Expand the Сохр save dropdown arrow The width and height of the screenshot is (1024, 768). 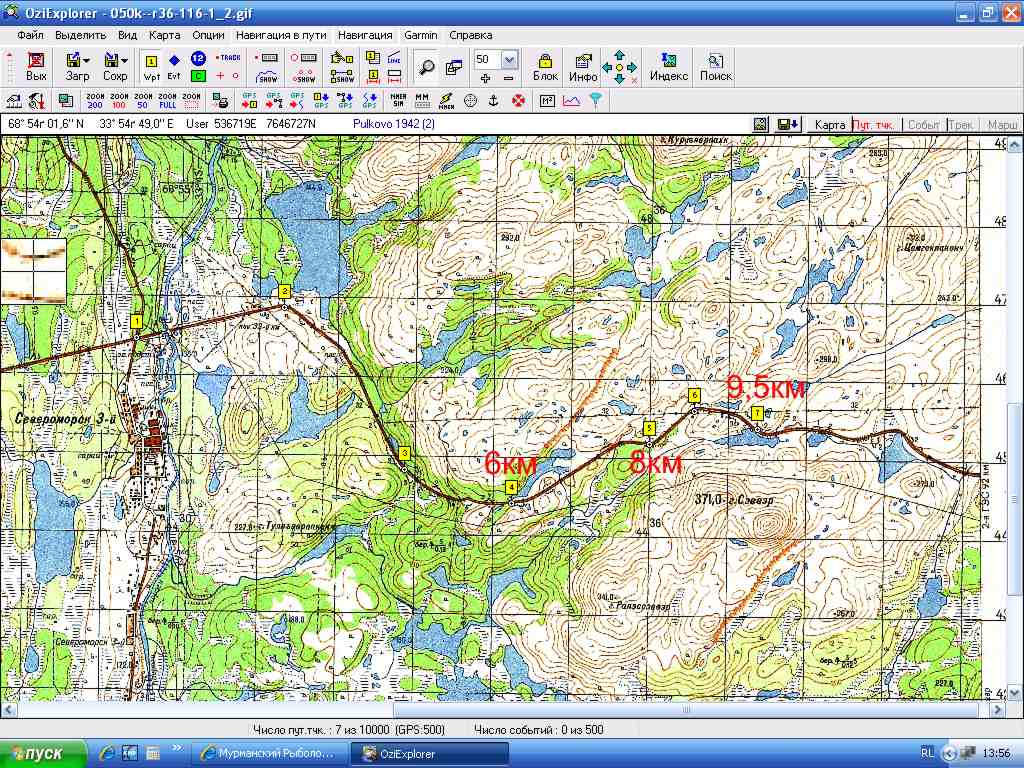124,60
